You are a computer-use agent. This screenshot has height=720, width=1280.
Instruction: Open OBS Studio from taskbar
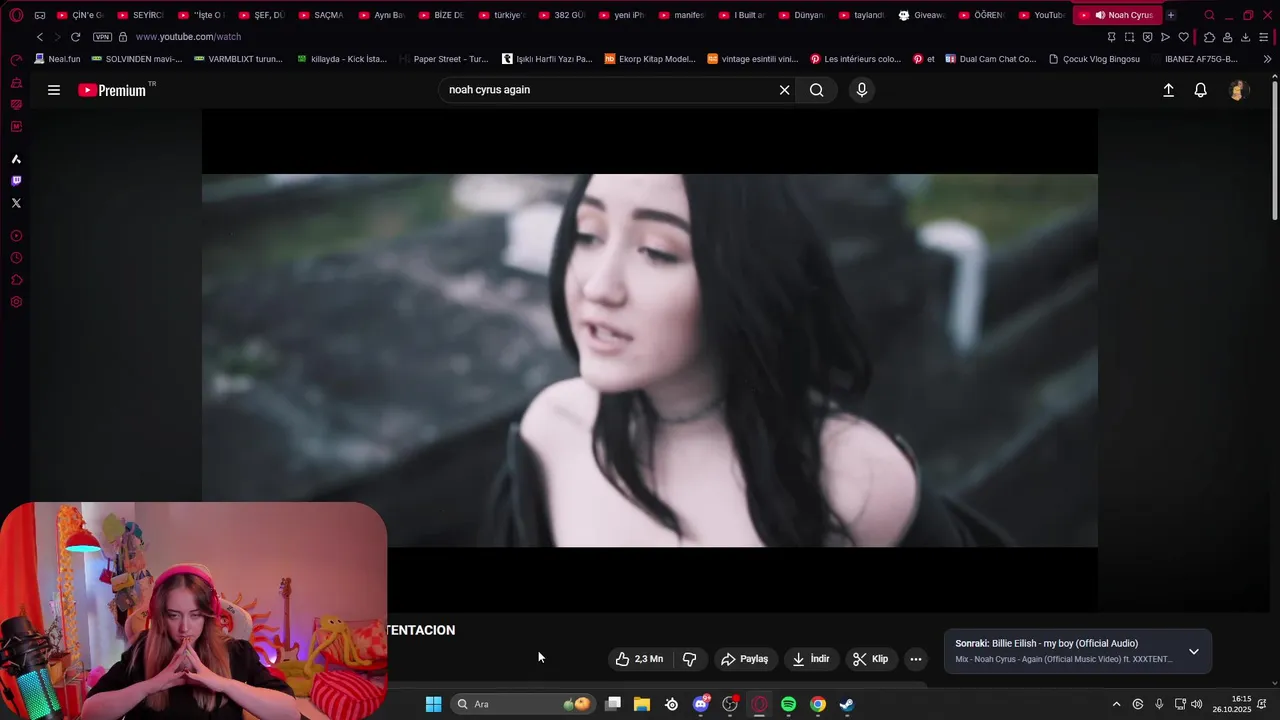click(730, 704)
